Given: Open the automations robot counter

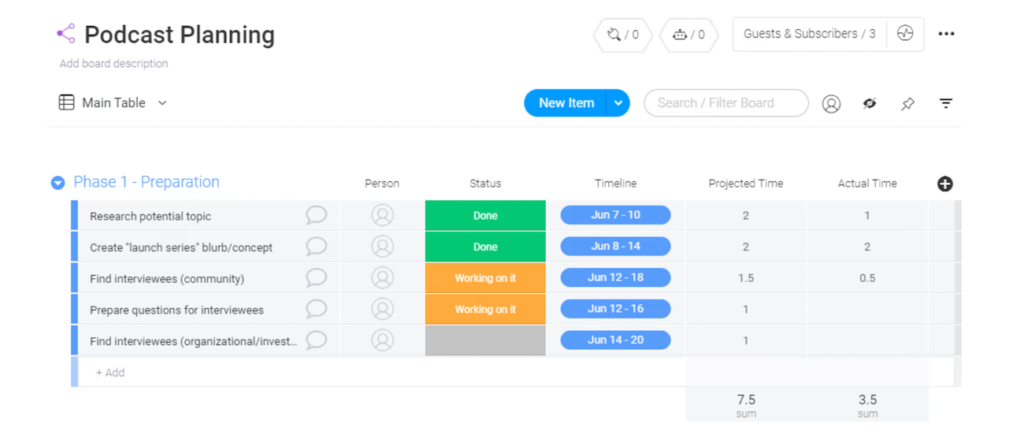Looking at the screenshot, I should coord(688,35).
